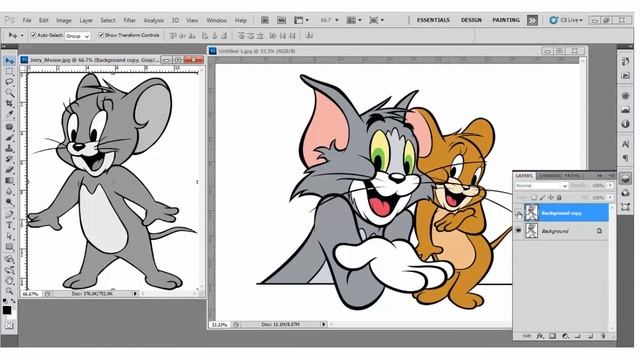
Task: Click the Delete layer trash icon
Action: pyautogui.click(x=603, y=336)
